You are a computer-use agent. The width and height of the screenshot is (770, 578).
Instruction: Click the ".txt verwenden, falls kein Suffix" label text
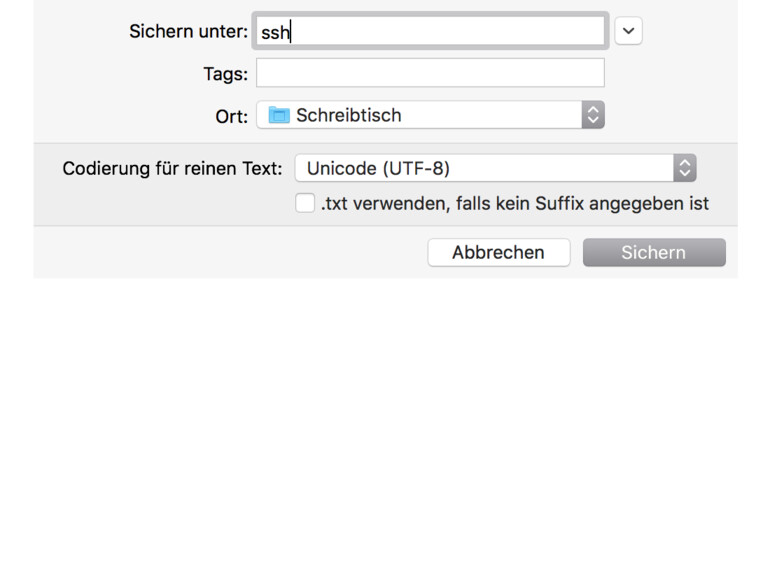514,203
